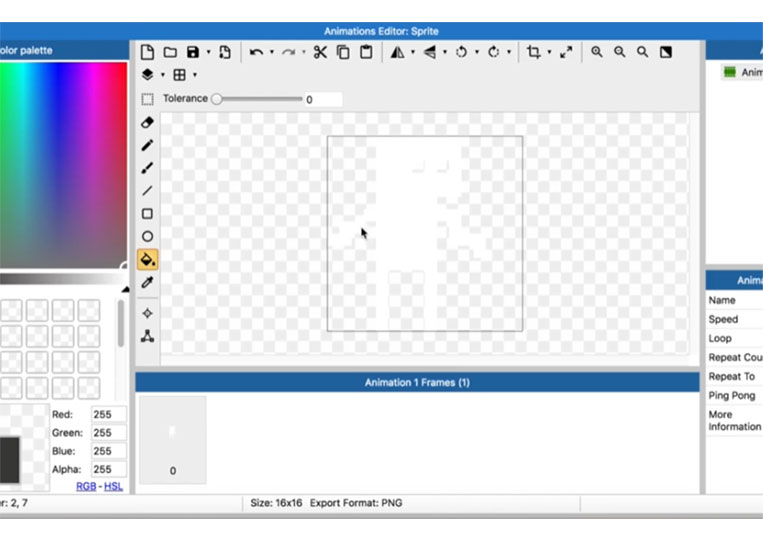The image size is (763, 541).
Task: Click the Reload file icon
Action: [225, 52]
